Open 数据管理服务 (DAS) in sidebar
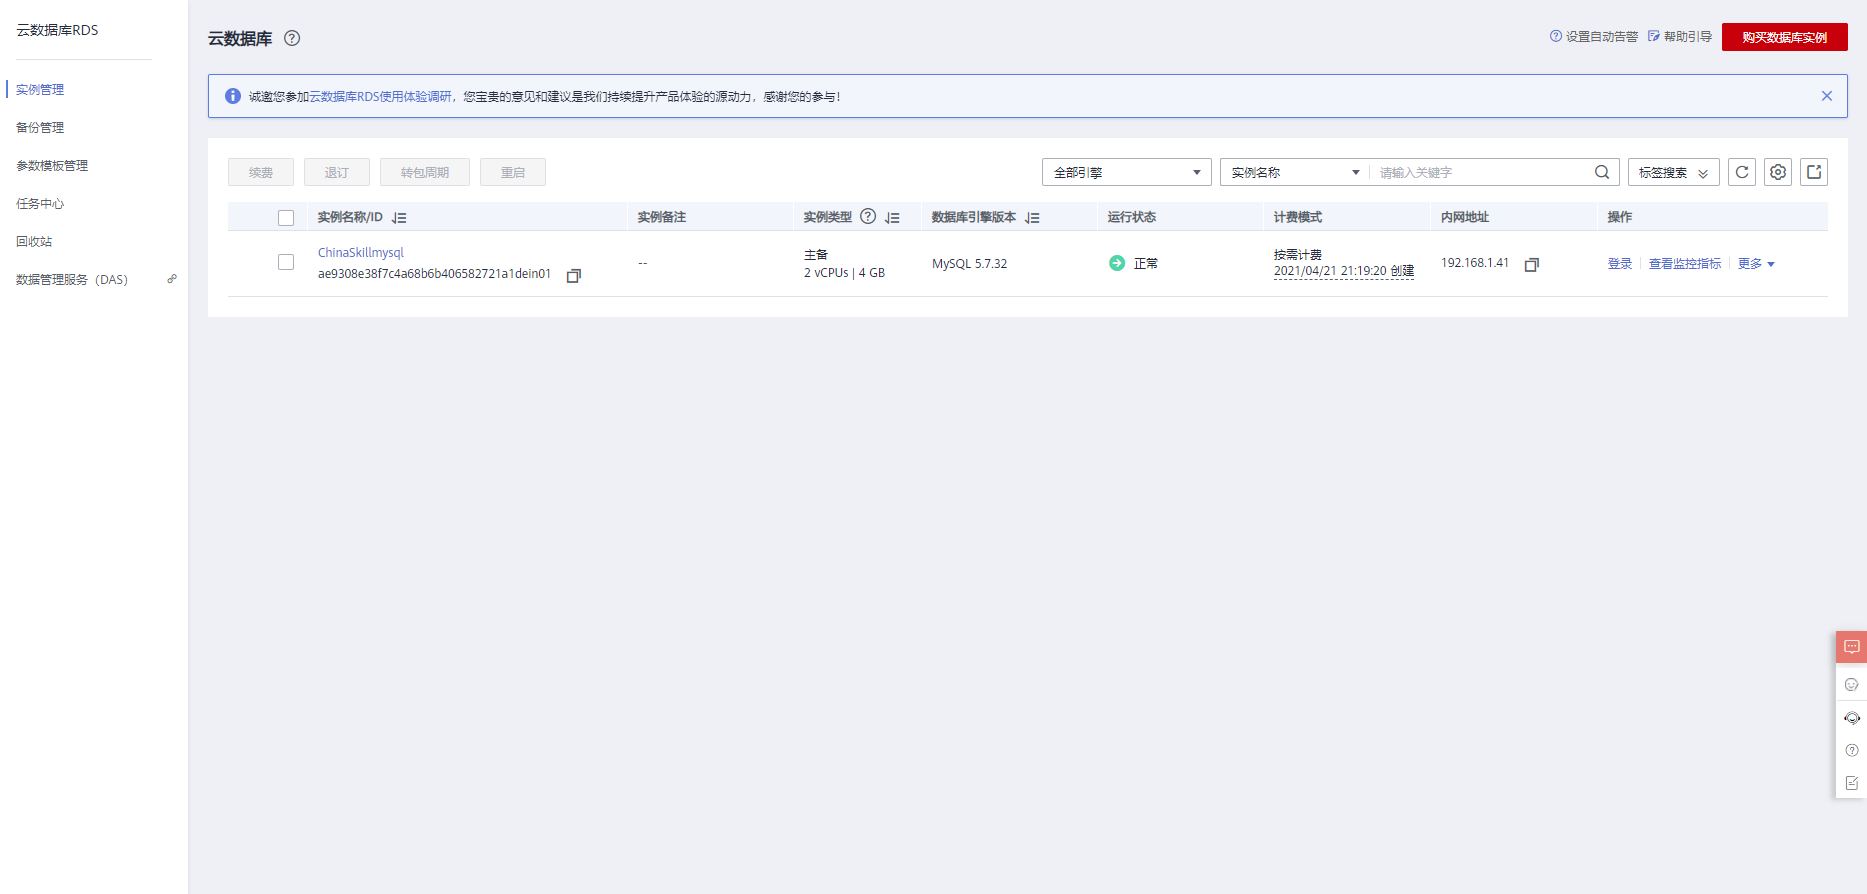The width and height of the screenshot is (1867, 894). tap(72, 279)
